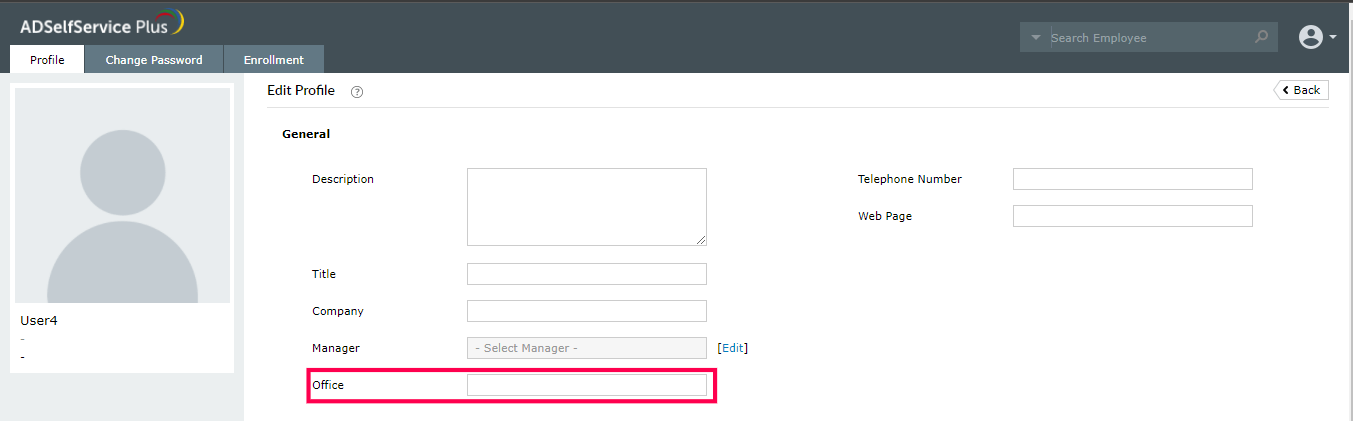Image resolution: width=1353 pixels, height=421 pixels.
Task: Click into the Office field
Action: (x=586, y=385)
